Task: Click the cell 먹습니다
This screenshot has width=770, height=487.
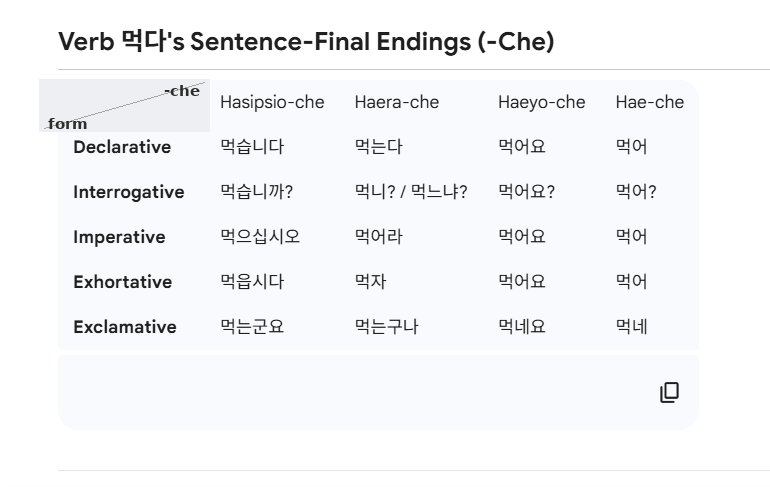Action: (x=252, y=147)
